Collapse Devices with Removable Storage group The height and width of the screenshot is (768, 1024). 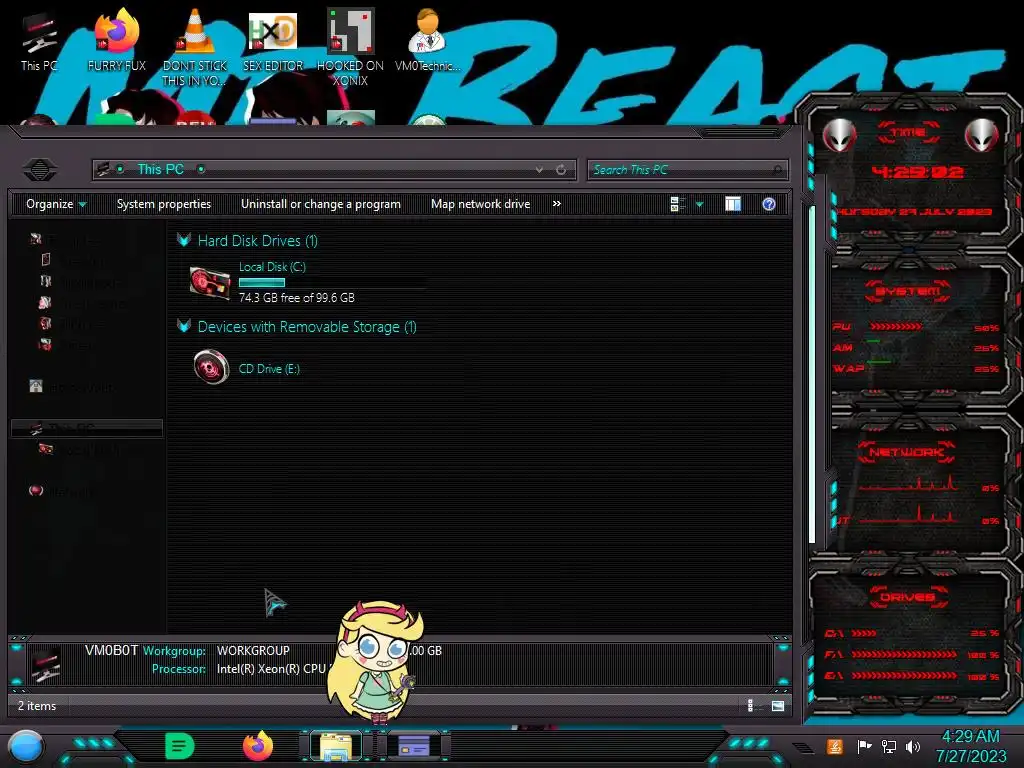pos(184,326)
